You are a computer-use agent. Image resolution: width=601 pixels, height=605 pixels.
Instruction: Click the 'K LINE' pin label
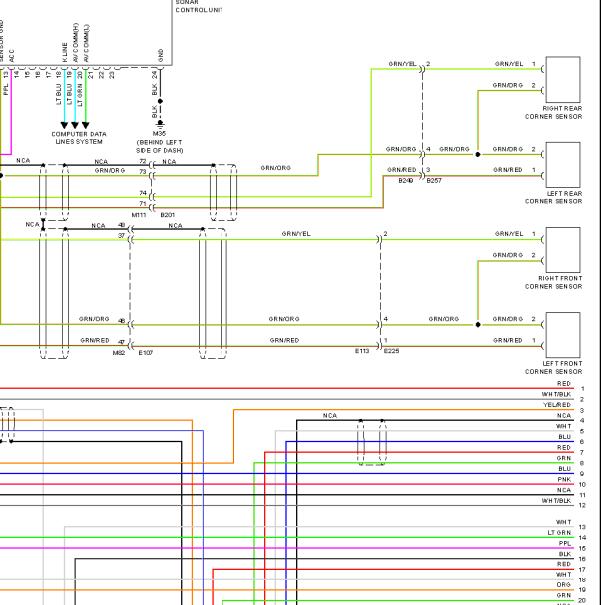[65, 52]
